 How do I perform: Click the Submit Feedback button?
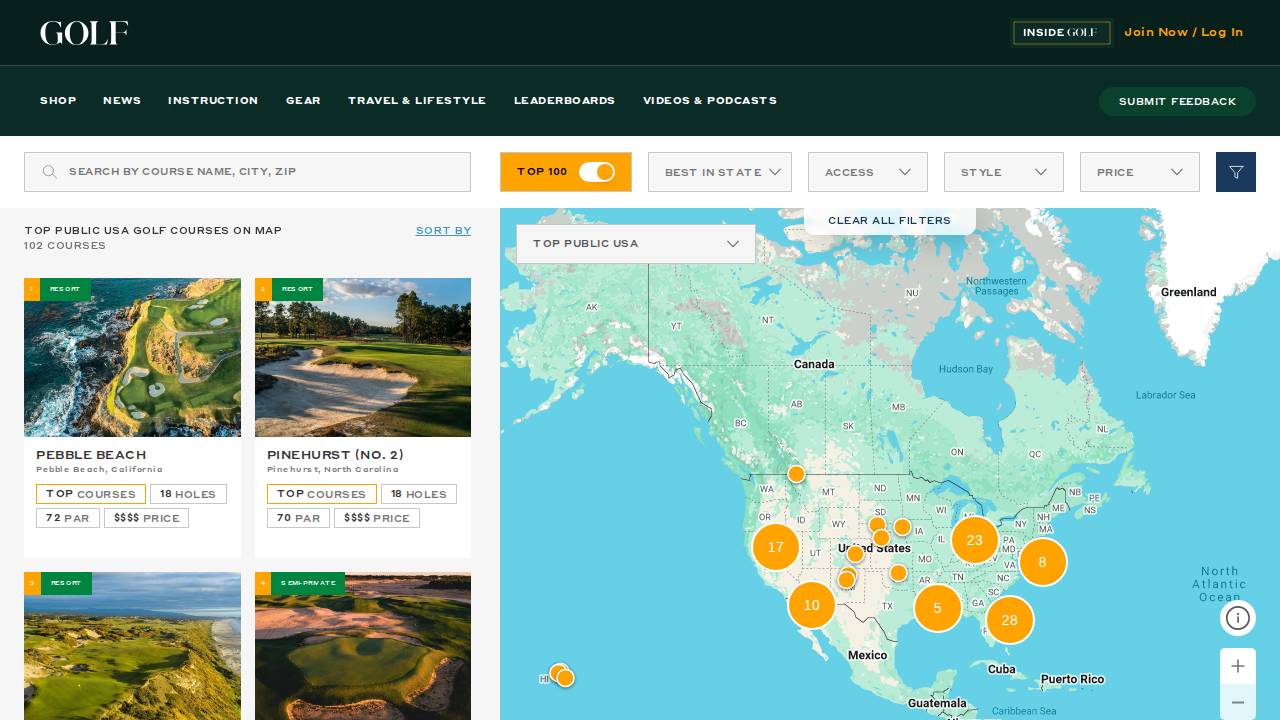1177,101
